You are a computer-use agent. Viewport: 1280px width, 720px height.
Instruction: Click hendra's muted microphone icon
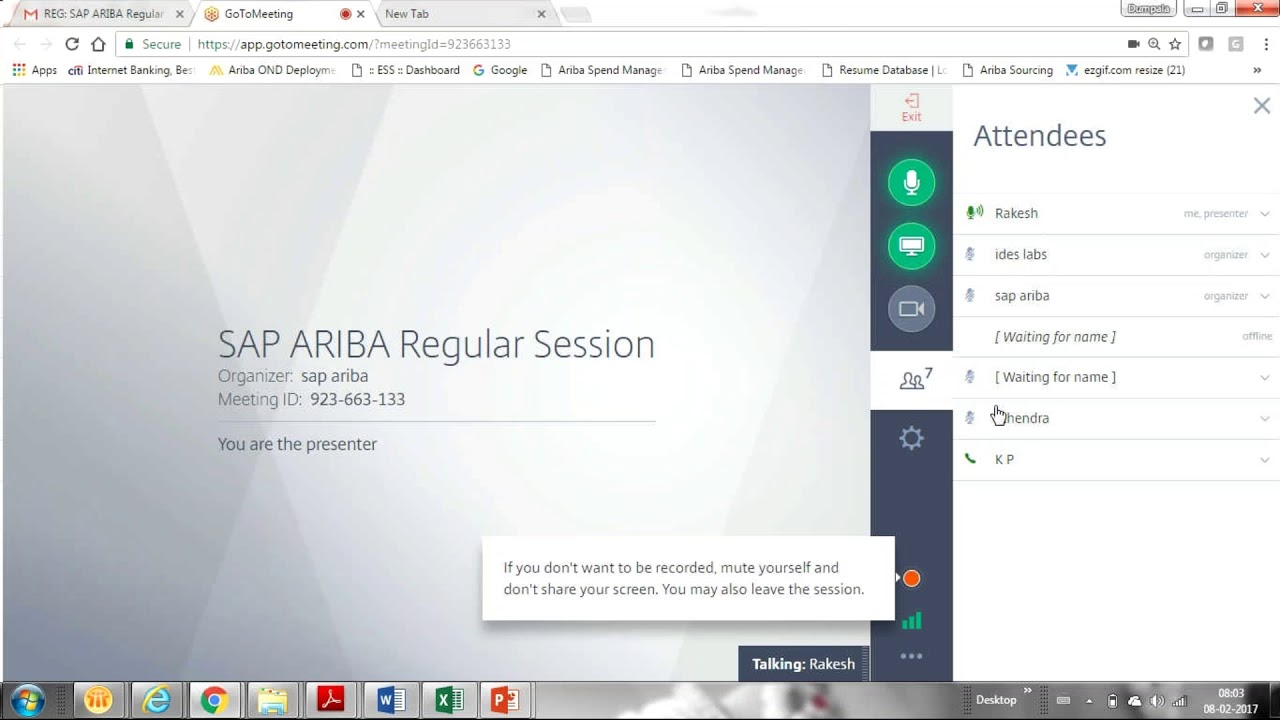point(970,418)
